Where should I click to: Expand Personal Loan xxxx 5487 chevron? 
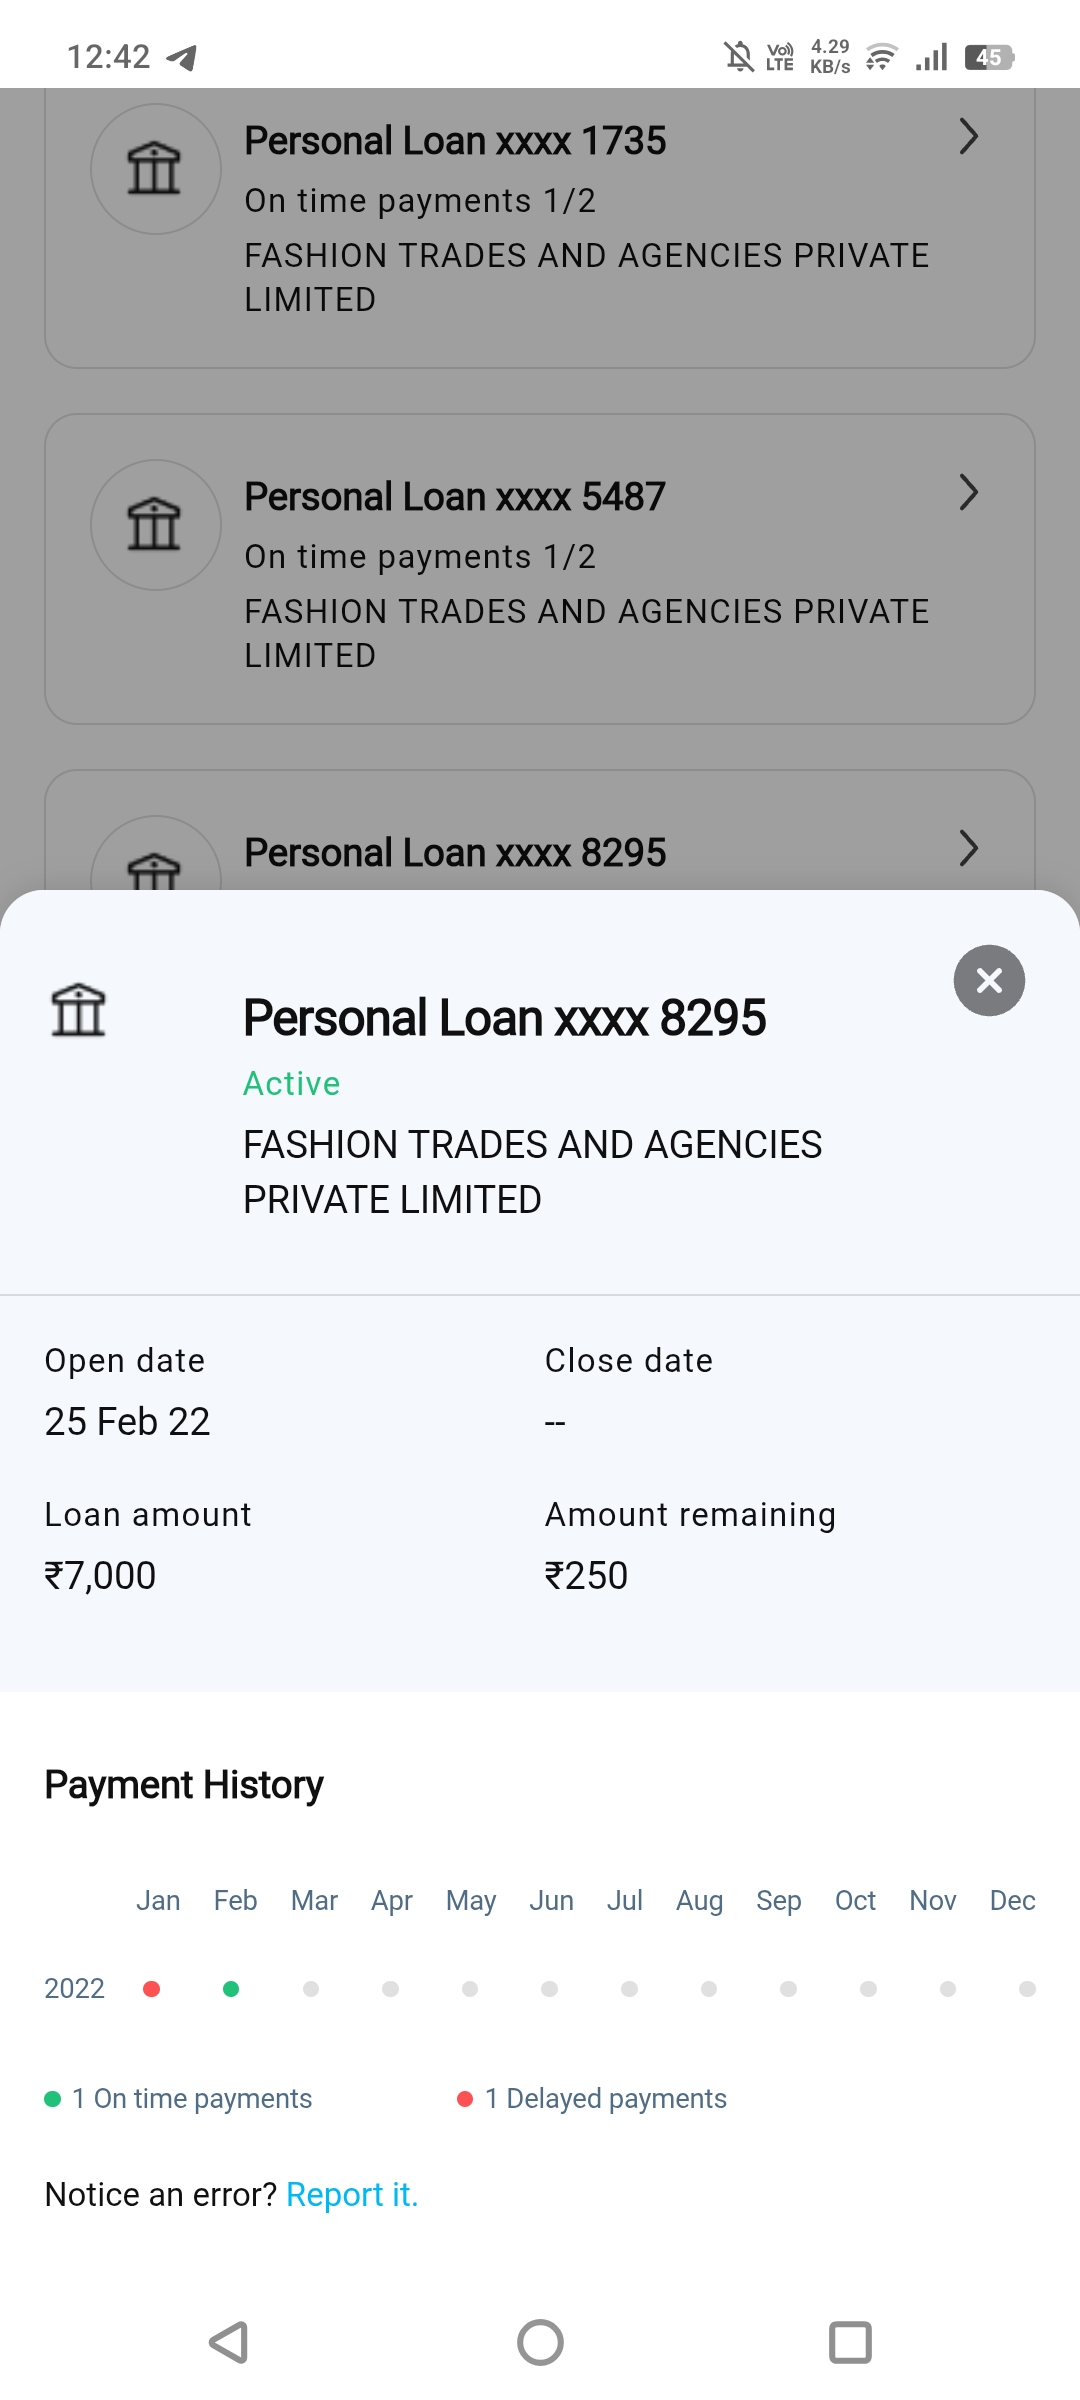pos(967,493)
